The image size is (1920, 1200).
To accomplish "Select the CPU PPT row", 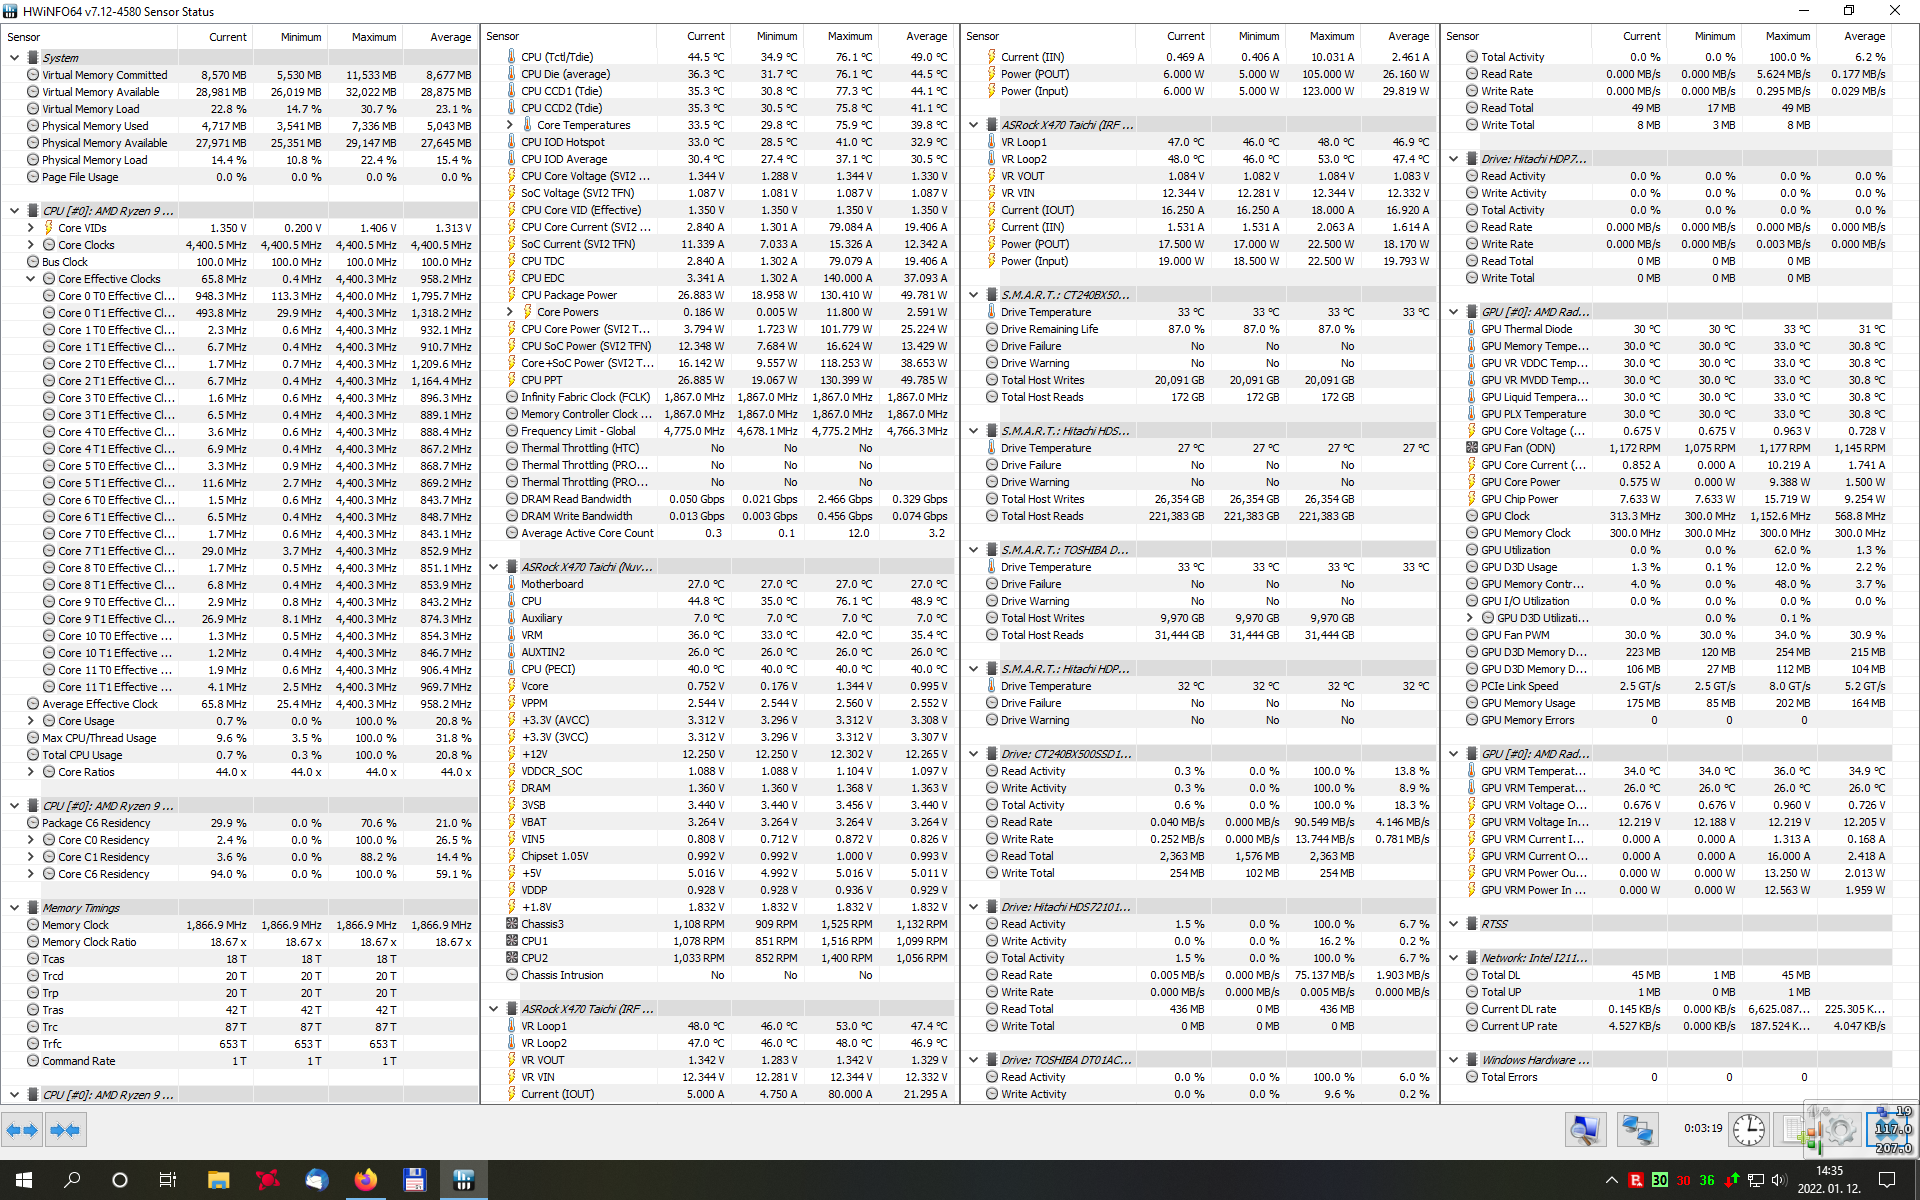I will pos(720,380).
